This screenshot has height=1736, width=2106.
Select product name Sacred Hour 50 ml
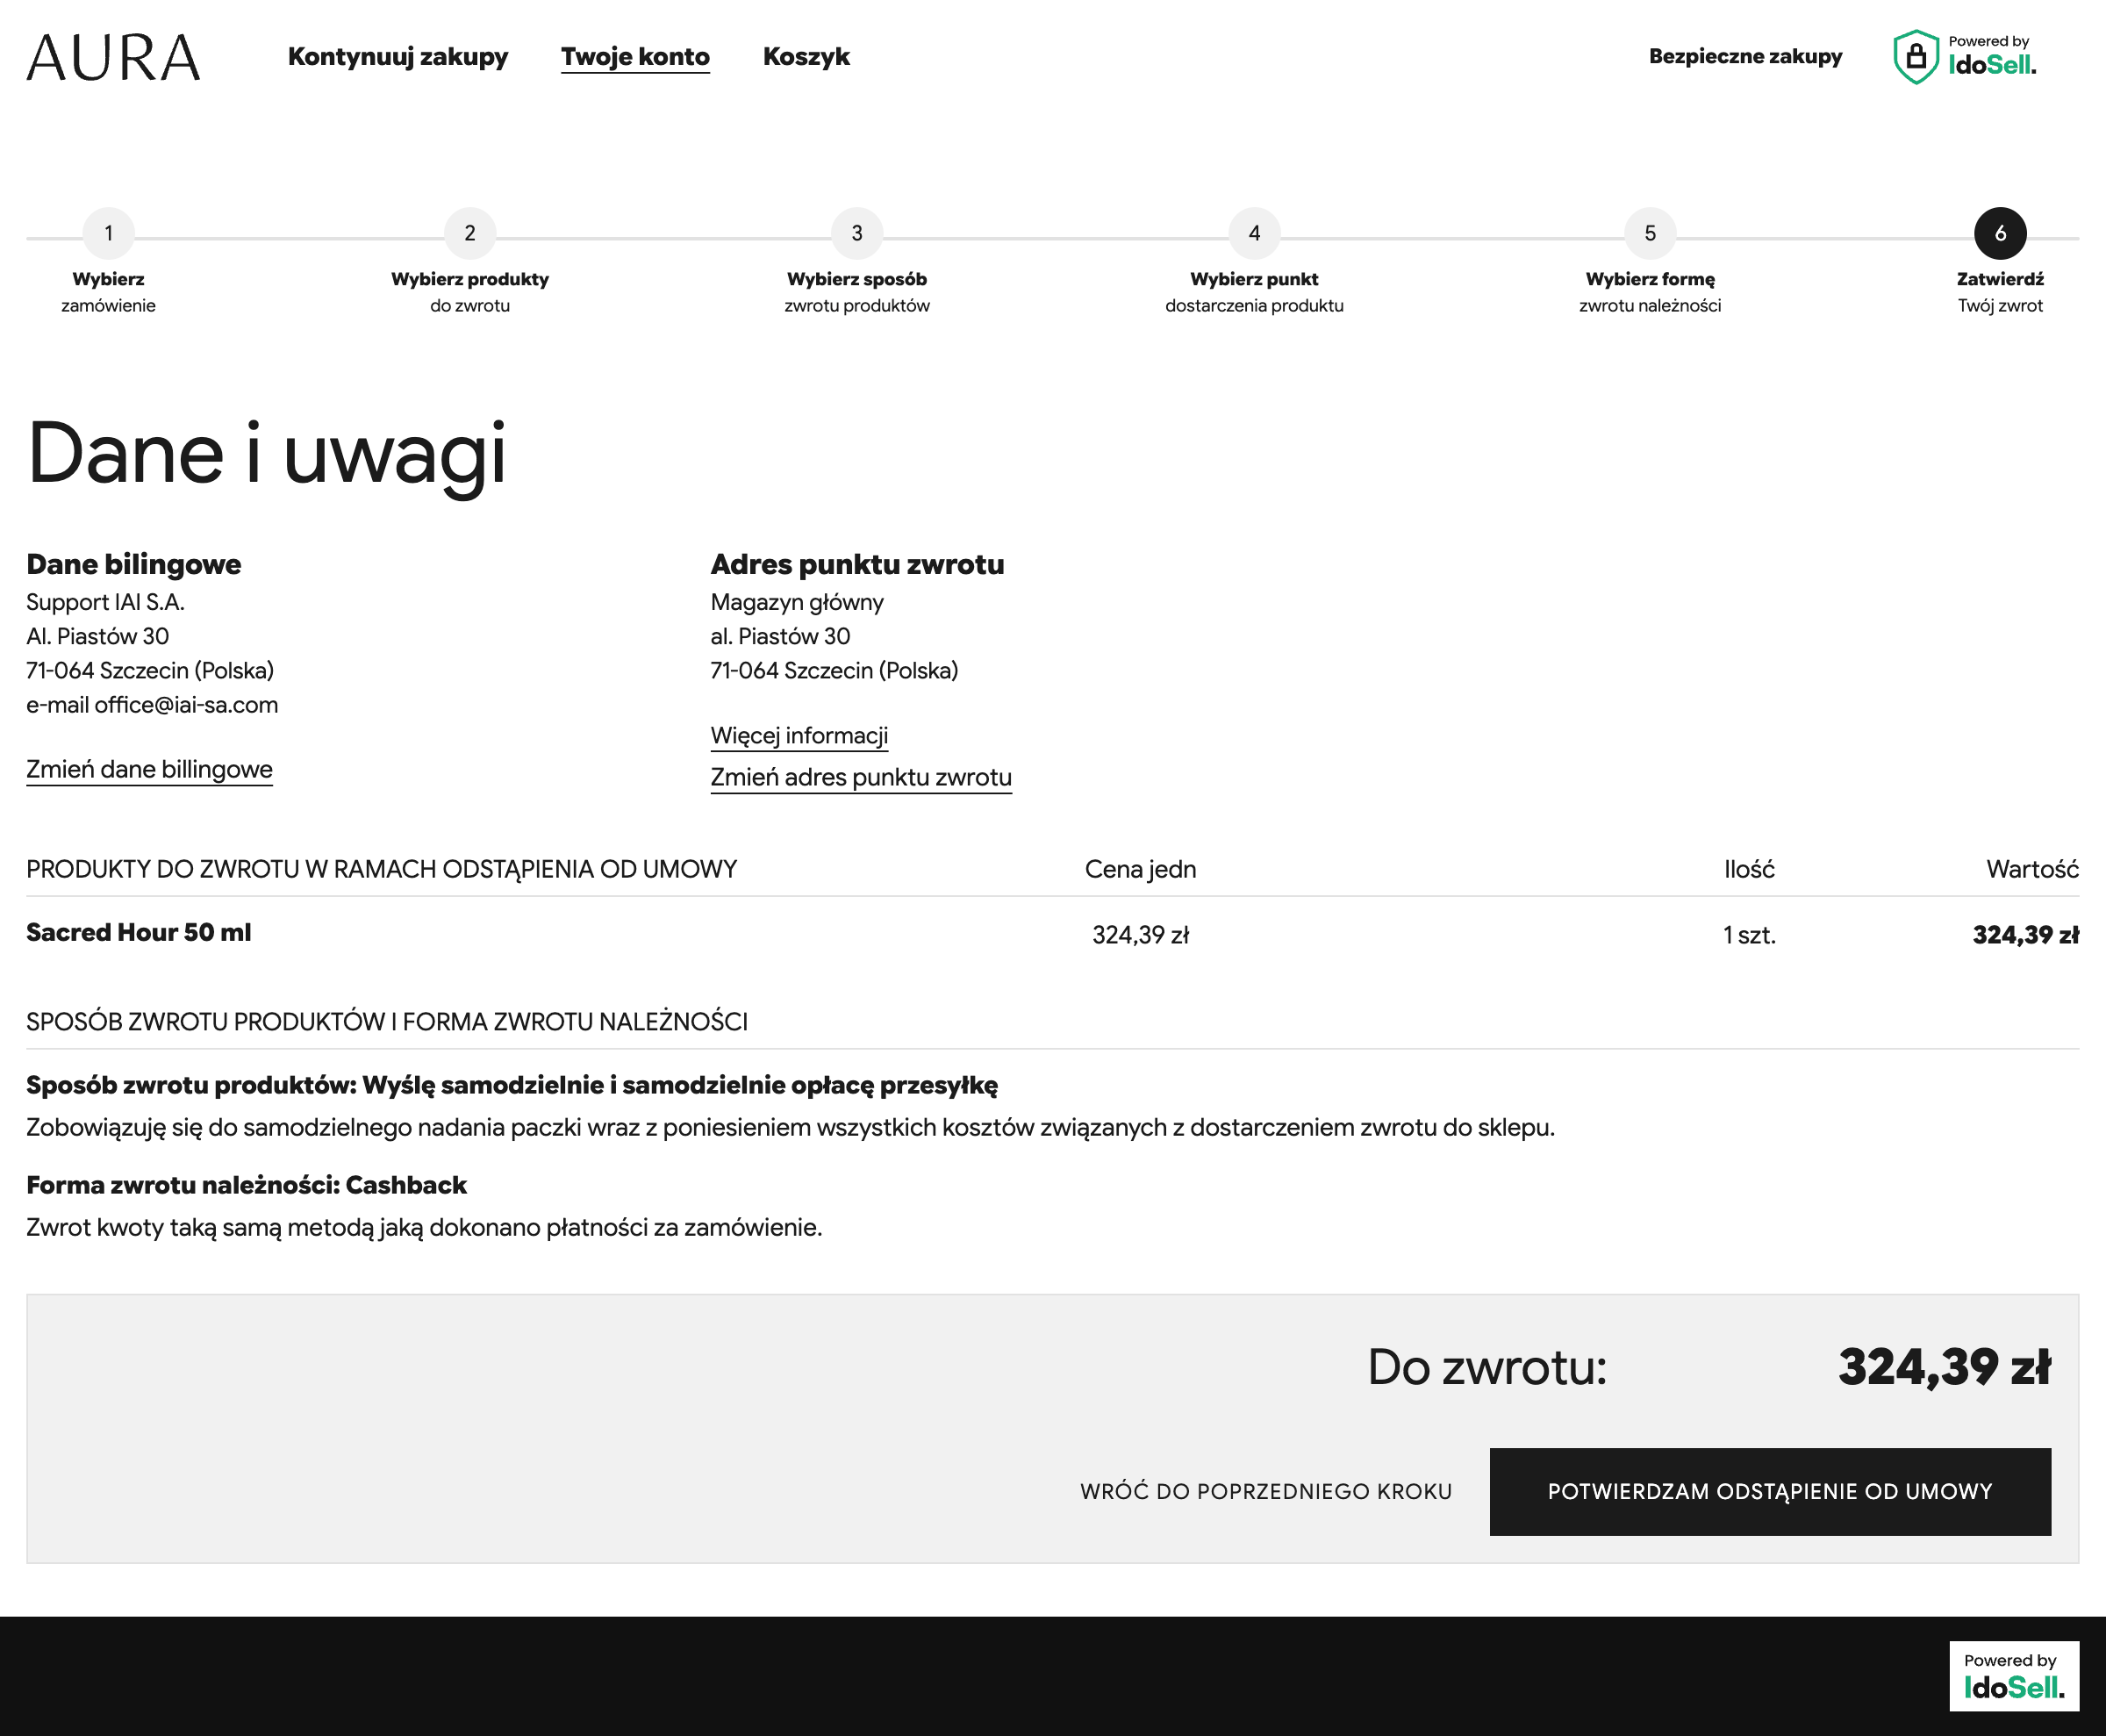(x=139, y=932)
